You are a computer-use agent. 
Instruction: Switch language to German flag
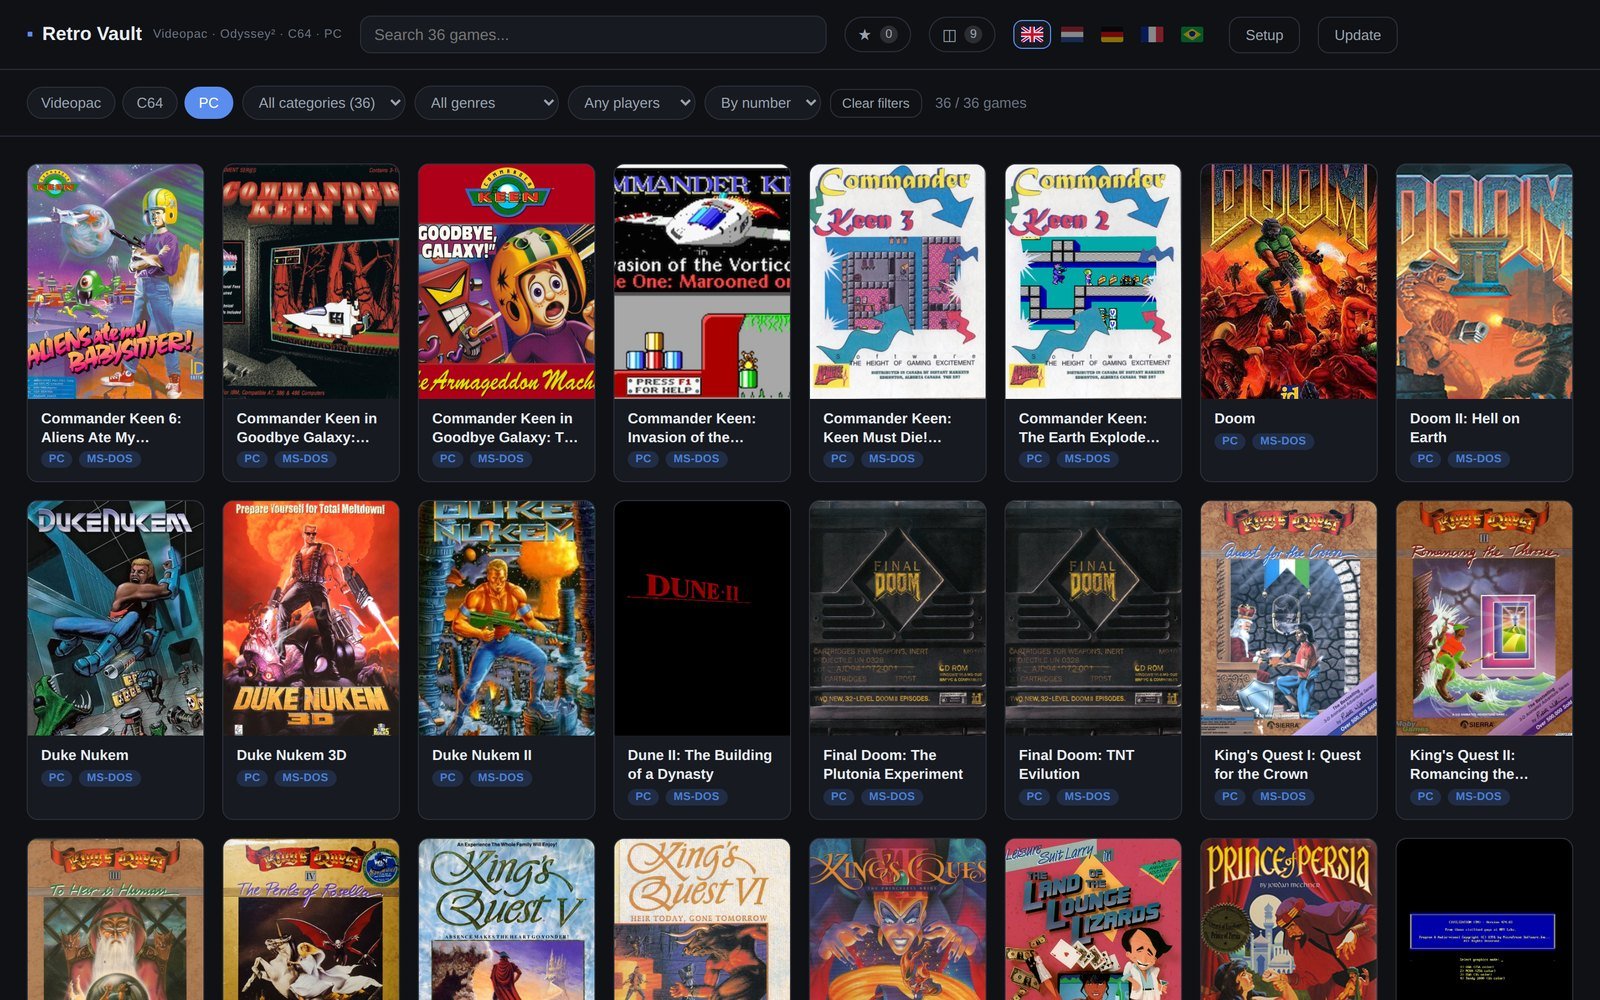pyautogui.click(x=1112, y=35)
